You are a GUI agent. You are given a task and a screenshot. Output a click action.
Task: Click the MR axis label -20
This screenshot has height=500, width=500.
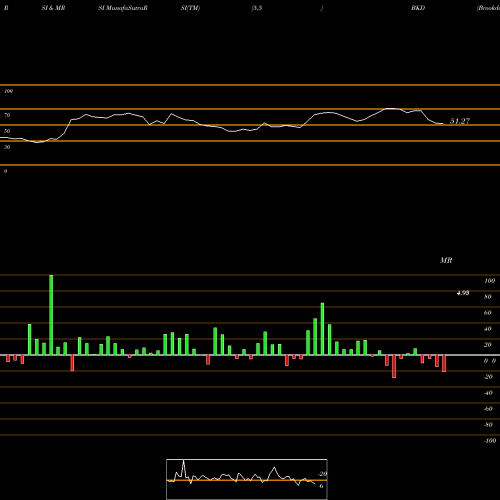click(488, 377)
